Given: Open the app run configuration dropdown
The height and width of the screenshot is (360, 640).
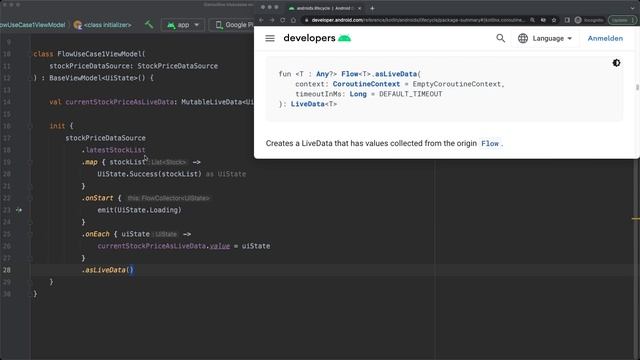Looking at the screenshot, I should 182,25.
